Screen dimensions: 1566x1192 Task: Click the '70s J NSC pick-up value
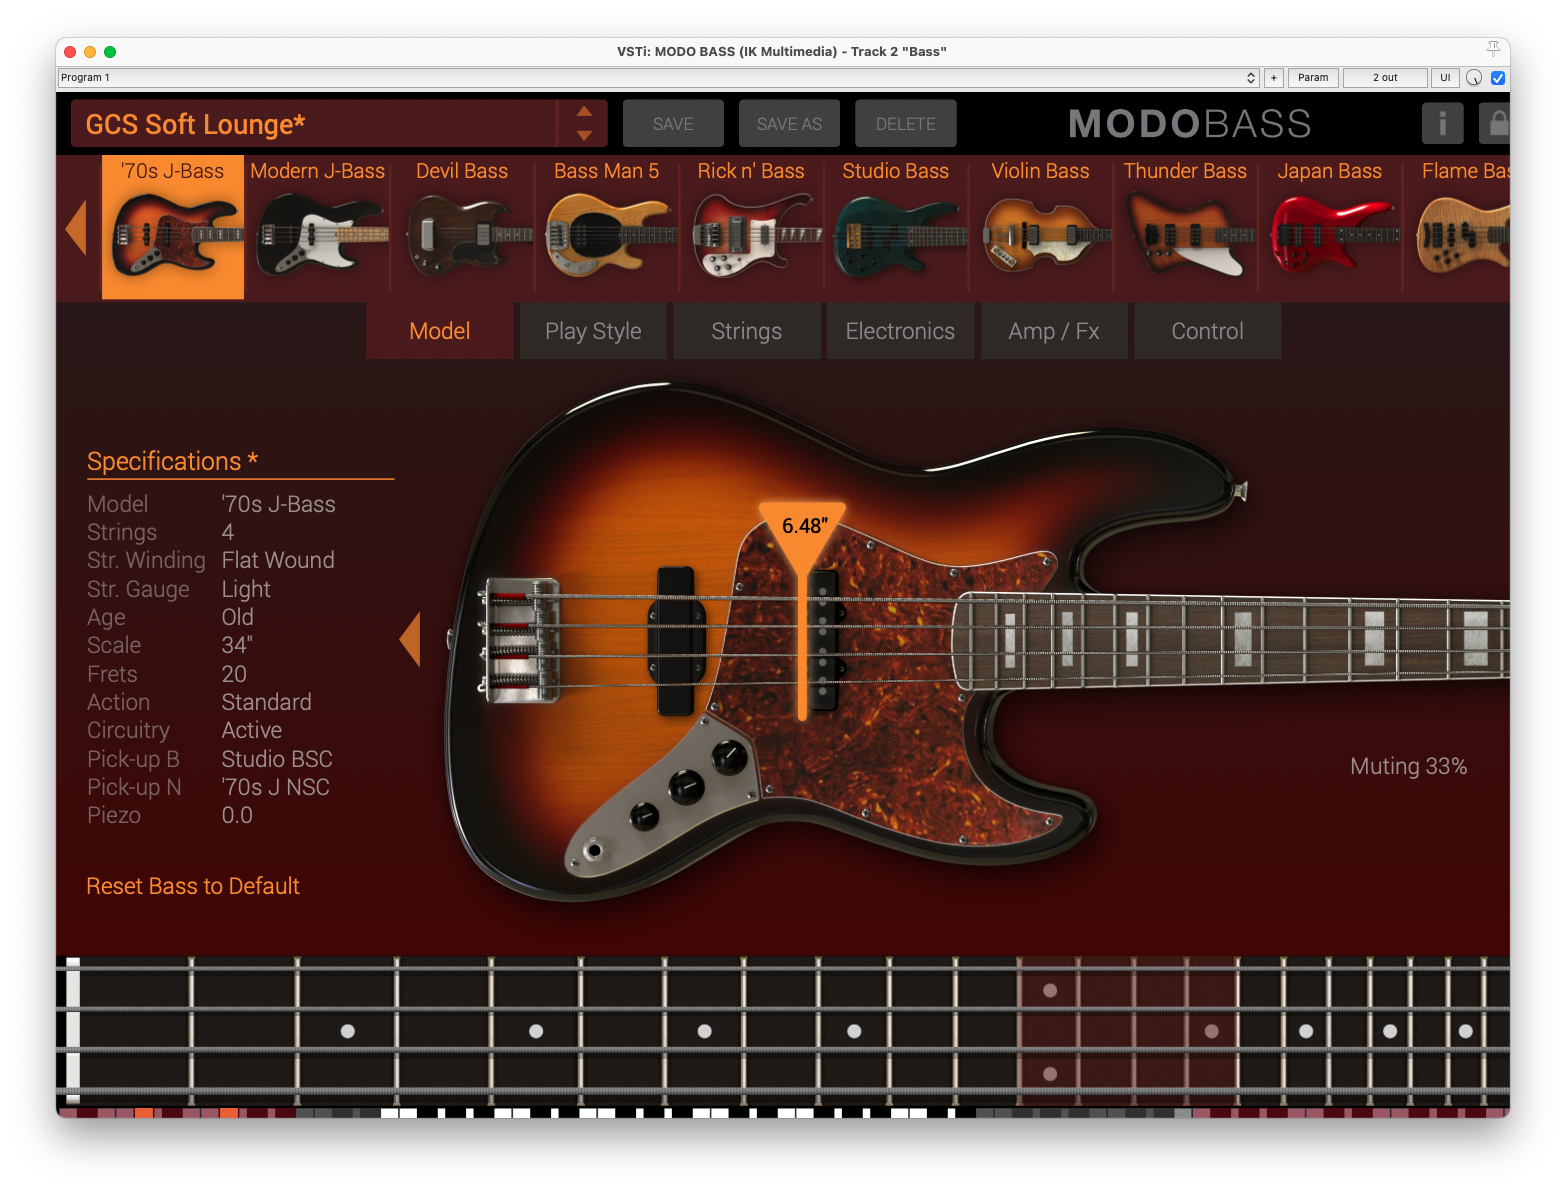[275, 787]
